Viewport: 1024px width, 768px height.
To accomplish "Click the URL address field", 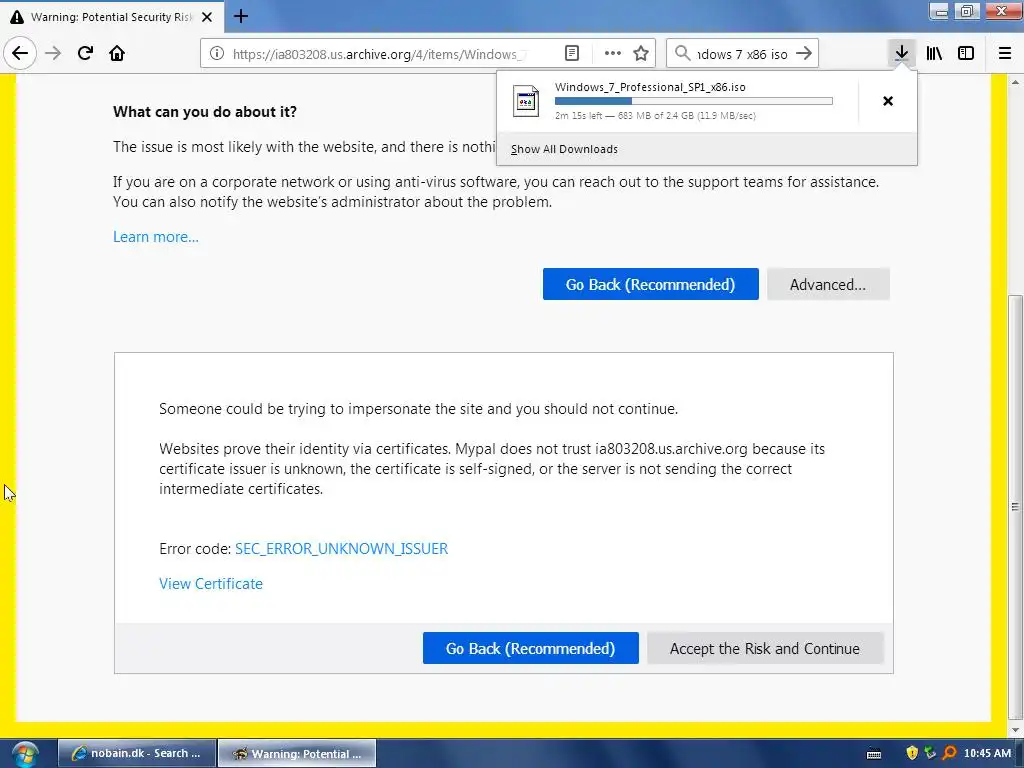I will 380,54.
